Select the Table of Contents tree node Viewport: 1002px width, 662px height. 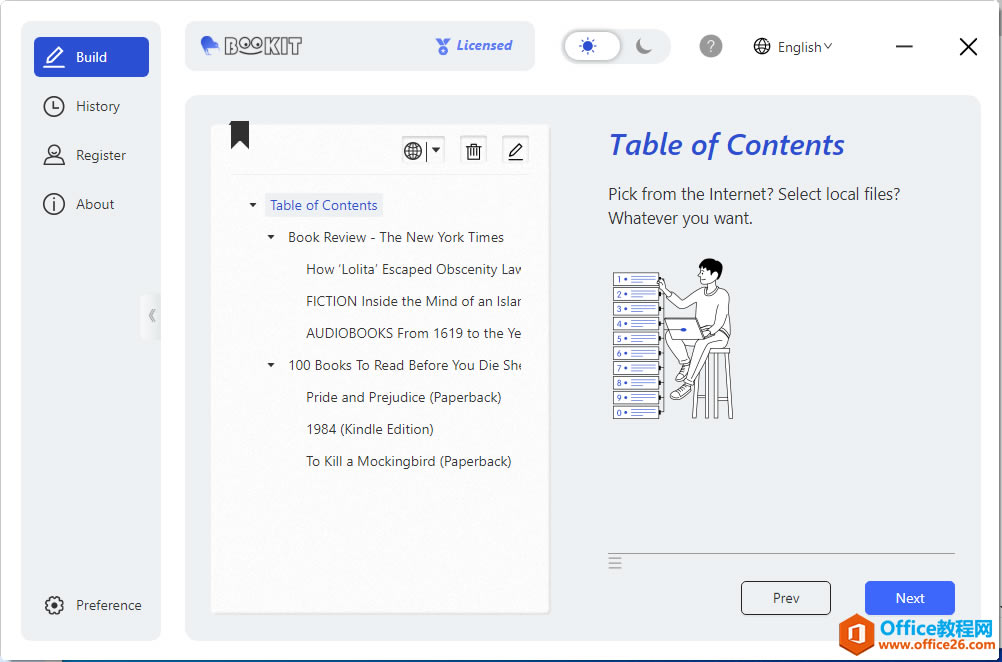point(323,205)
